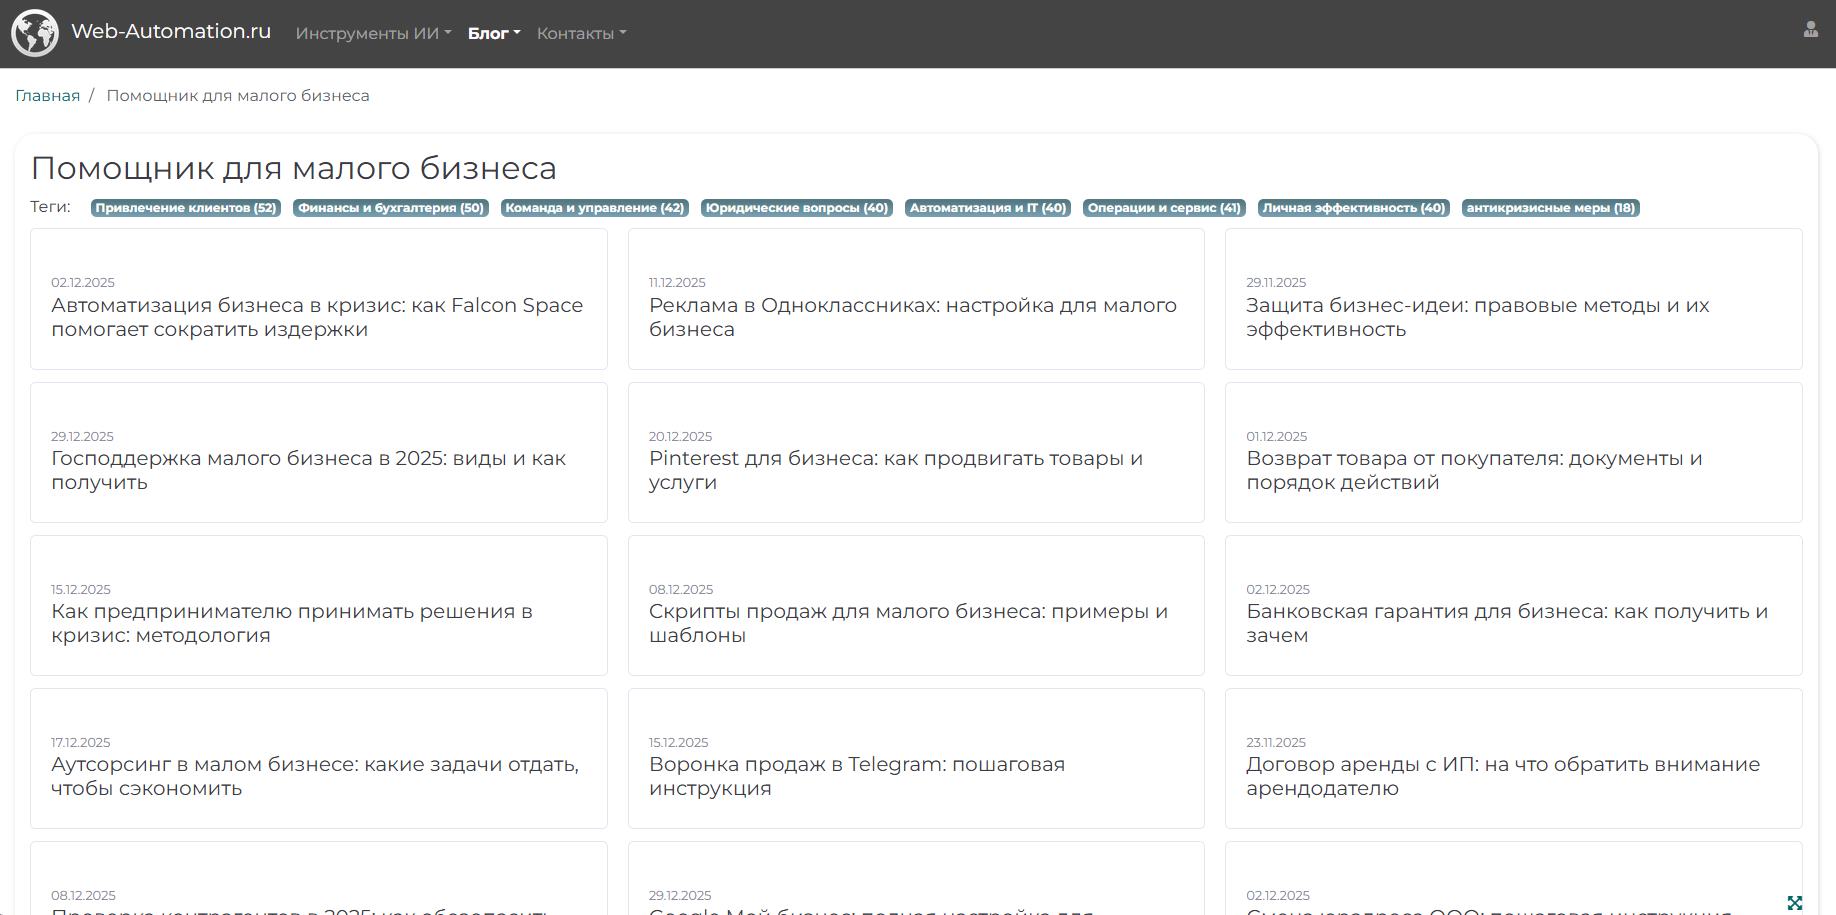Open Pinterest для бизнеса article
Image resolution: width=1836 pixels, height=915 pixels.
895,470
